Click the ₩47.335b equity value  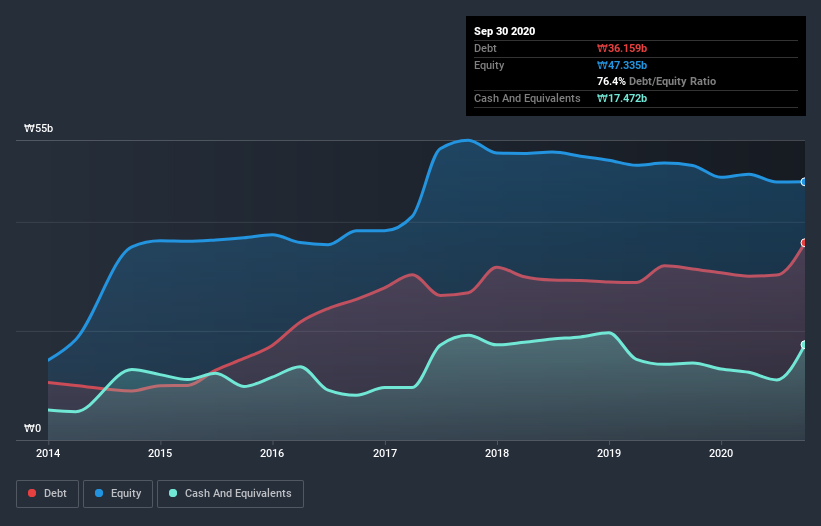point(622,65)
